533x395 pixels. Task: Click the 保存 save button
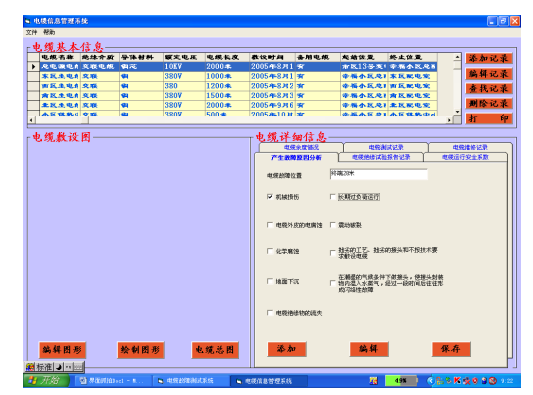pos(451,349)
